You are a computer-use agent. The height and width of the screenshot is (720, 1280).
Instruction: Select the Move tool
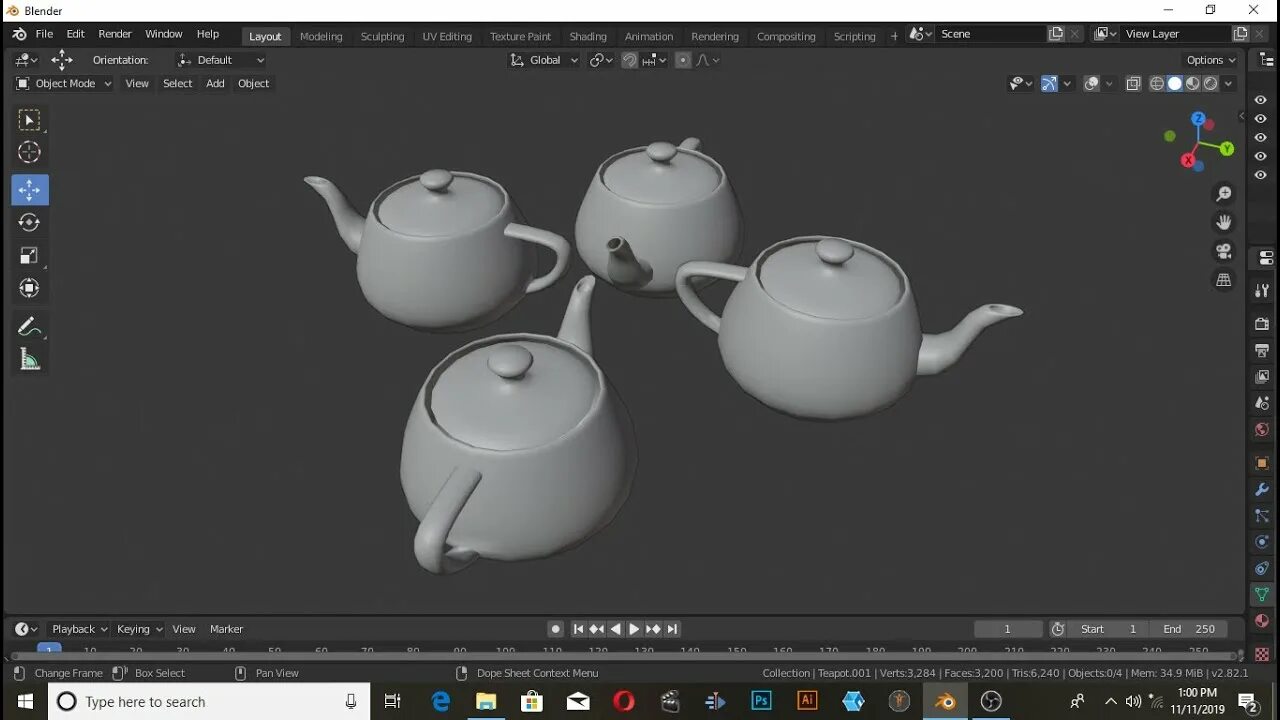tap(30, 190)
